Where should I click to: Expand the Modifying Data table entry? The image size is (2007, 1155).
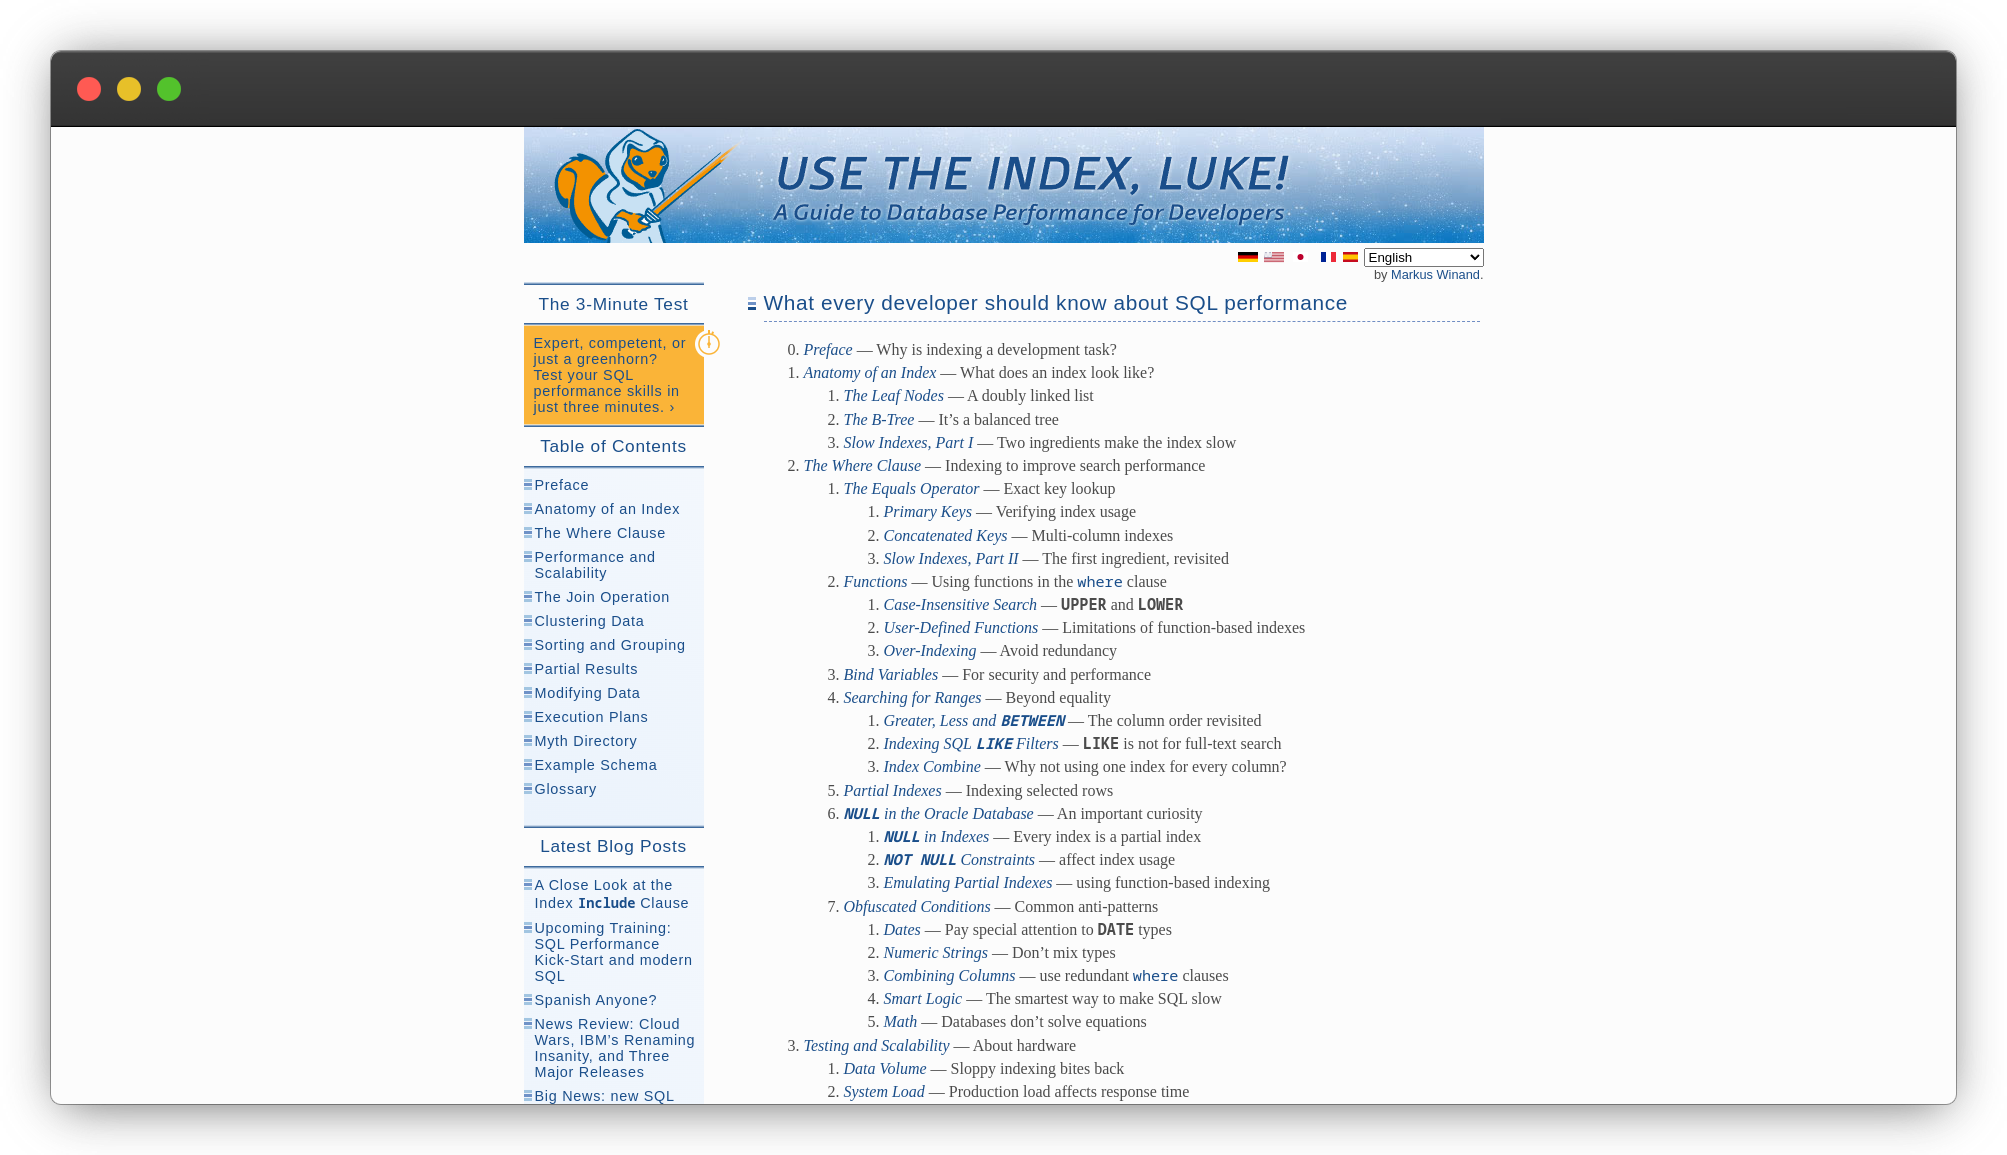pyautogui.click(x=527, y=692)
